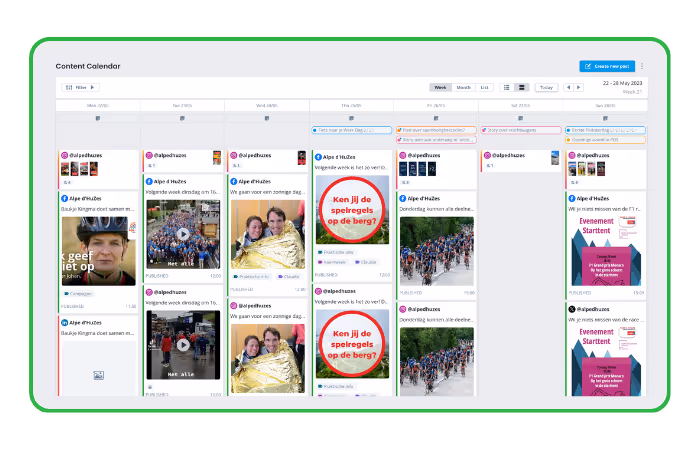Click Saturday's Instagram icon for @alpedhuzes
The width and height of the screenshot is (700, 450).
point(488,155)
